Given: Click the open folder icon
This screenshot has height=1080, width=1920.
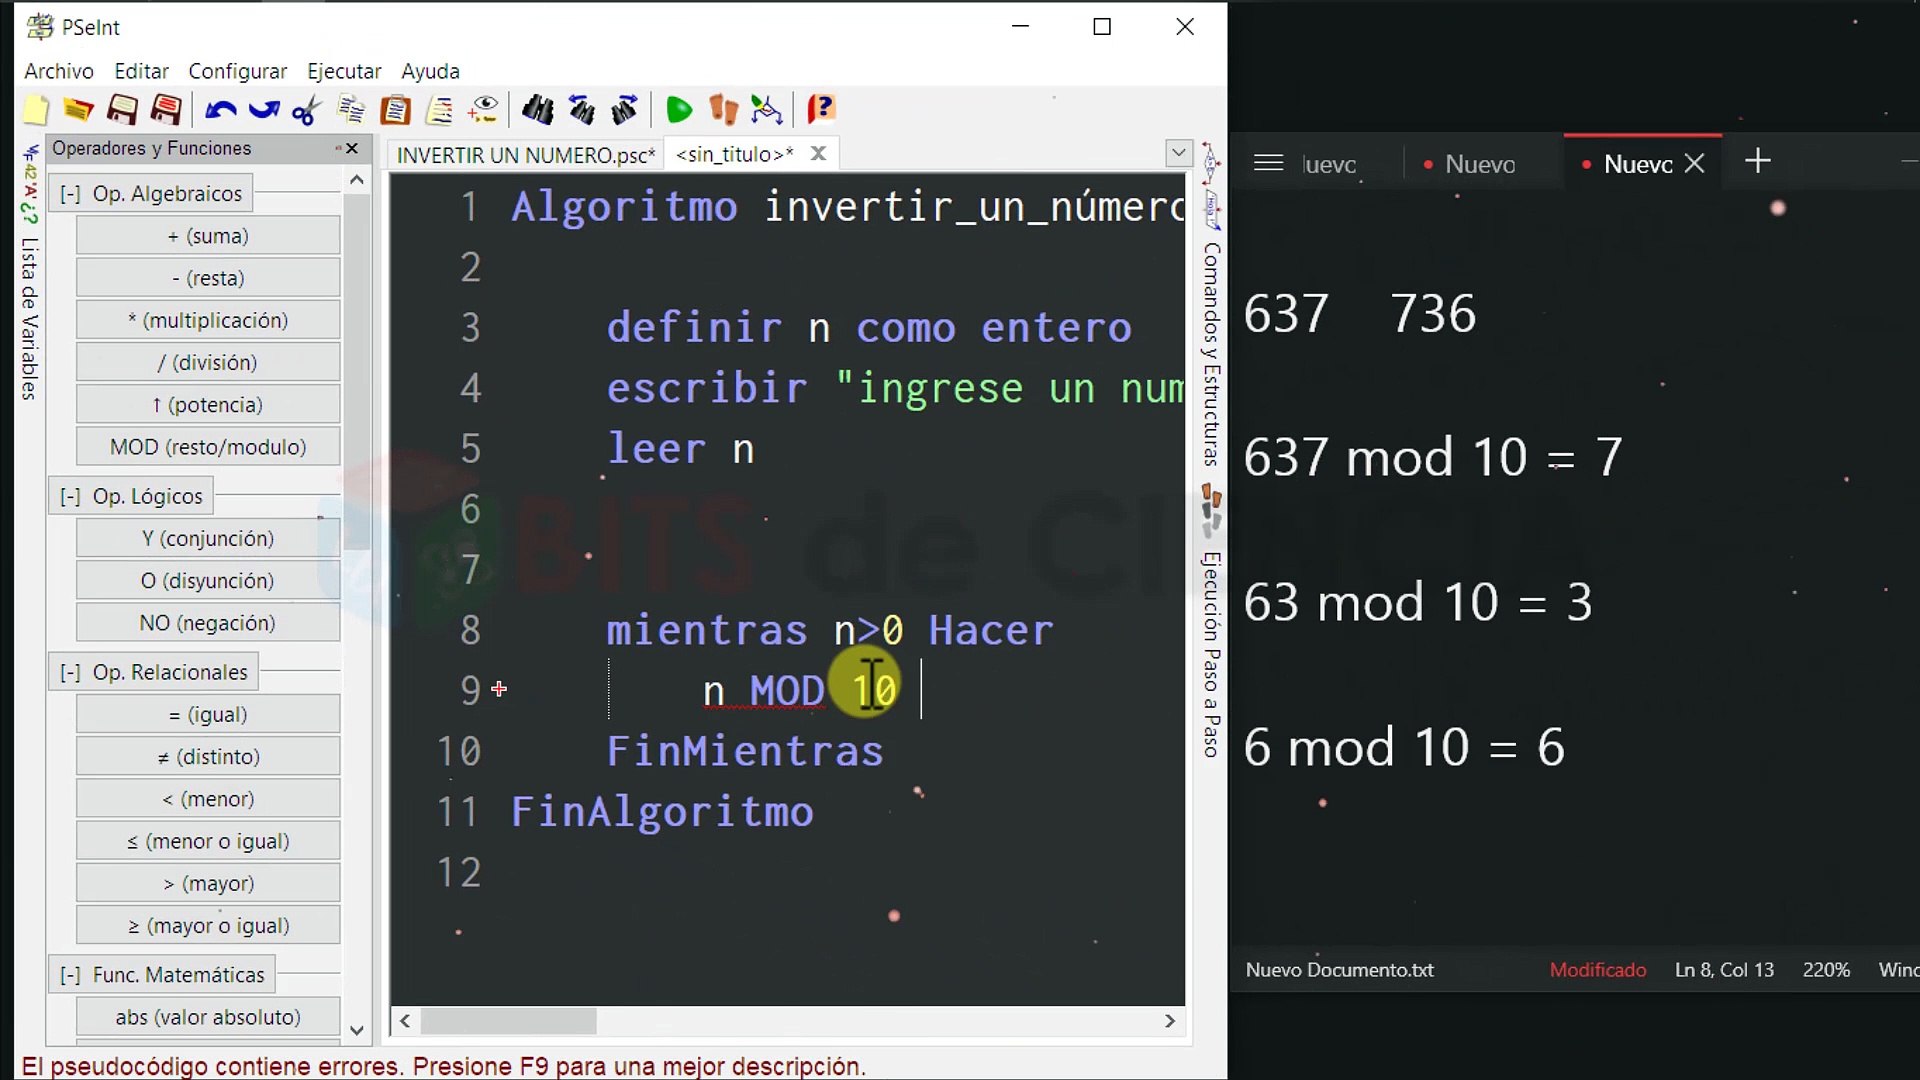Looking at the screenshot, I should coord(78,109).
